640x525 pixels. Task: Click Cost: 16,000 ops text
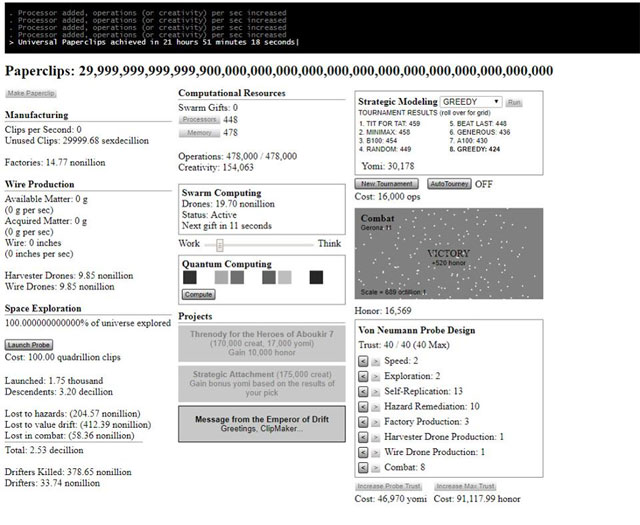click(x=387, y=197)
